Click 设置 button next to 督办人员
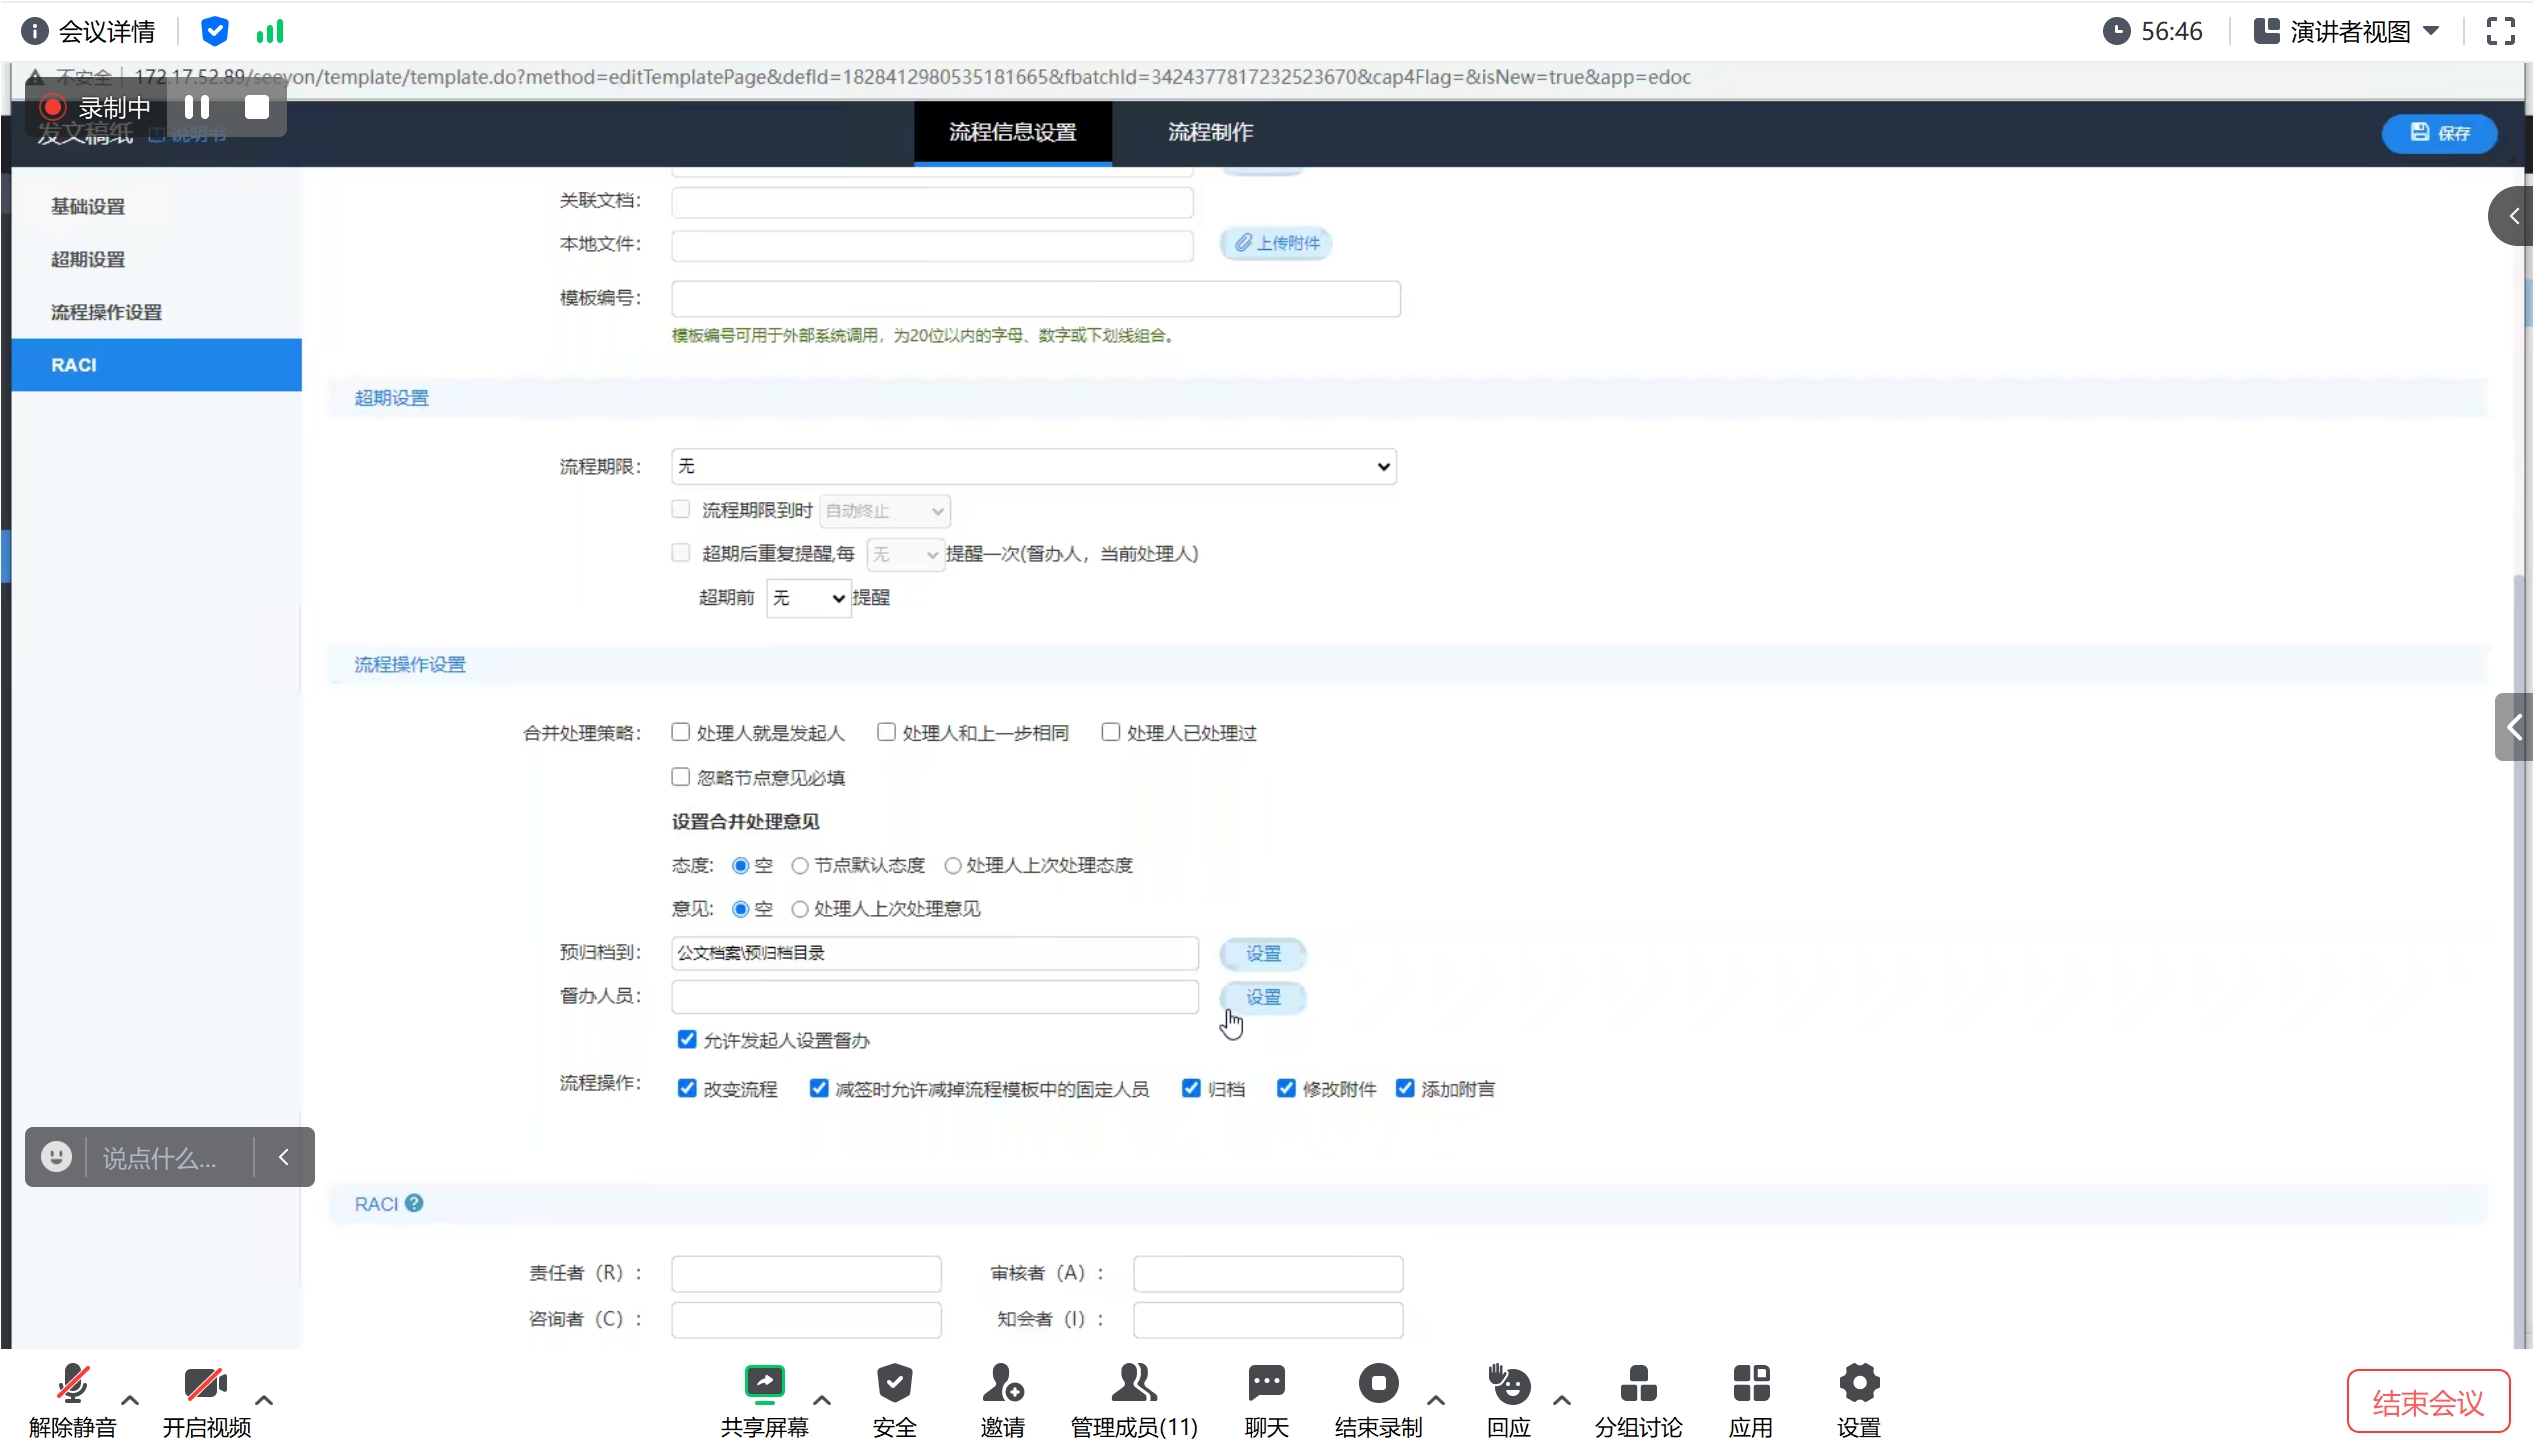Screen dimensions: 2533x1451 (1263, 997)
